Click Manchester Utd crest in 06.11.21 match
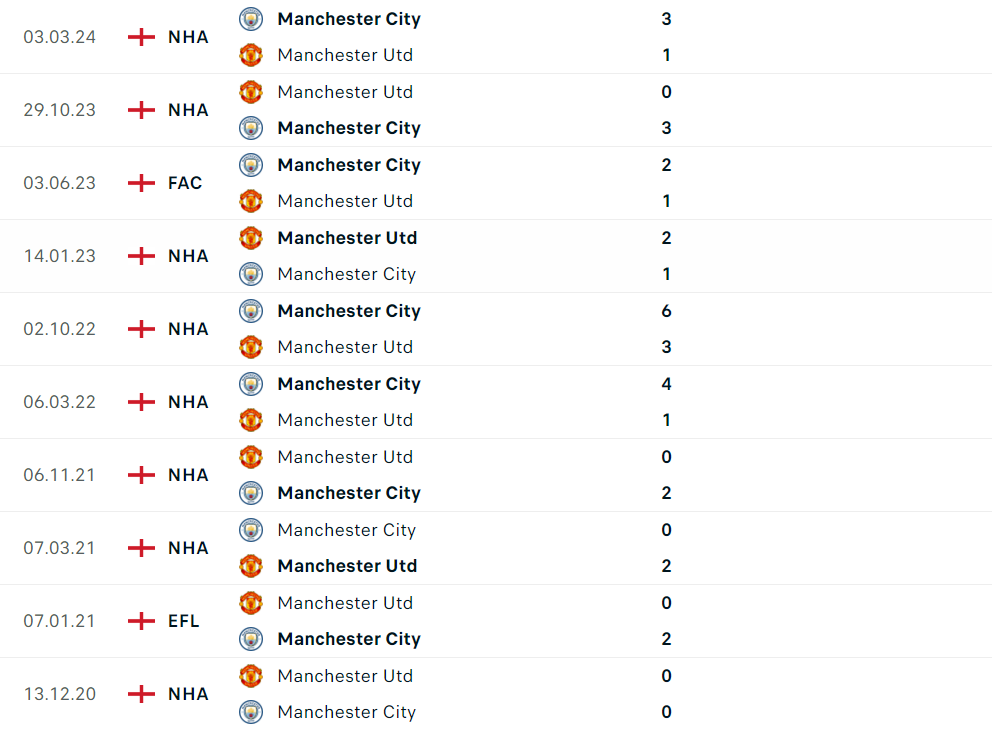Screen dimensions: 992x729 click(x=251, y=457)
